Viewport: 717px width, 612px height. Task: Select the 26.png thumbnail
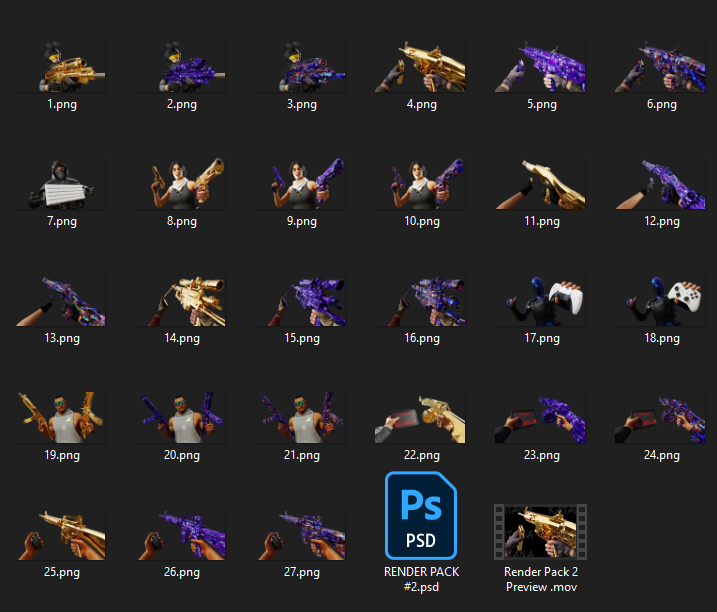[x=181, y=535]
